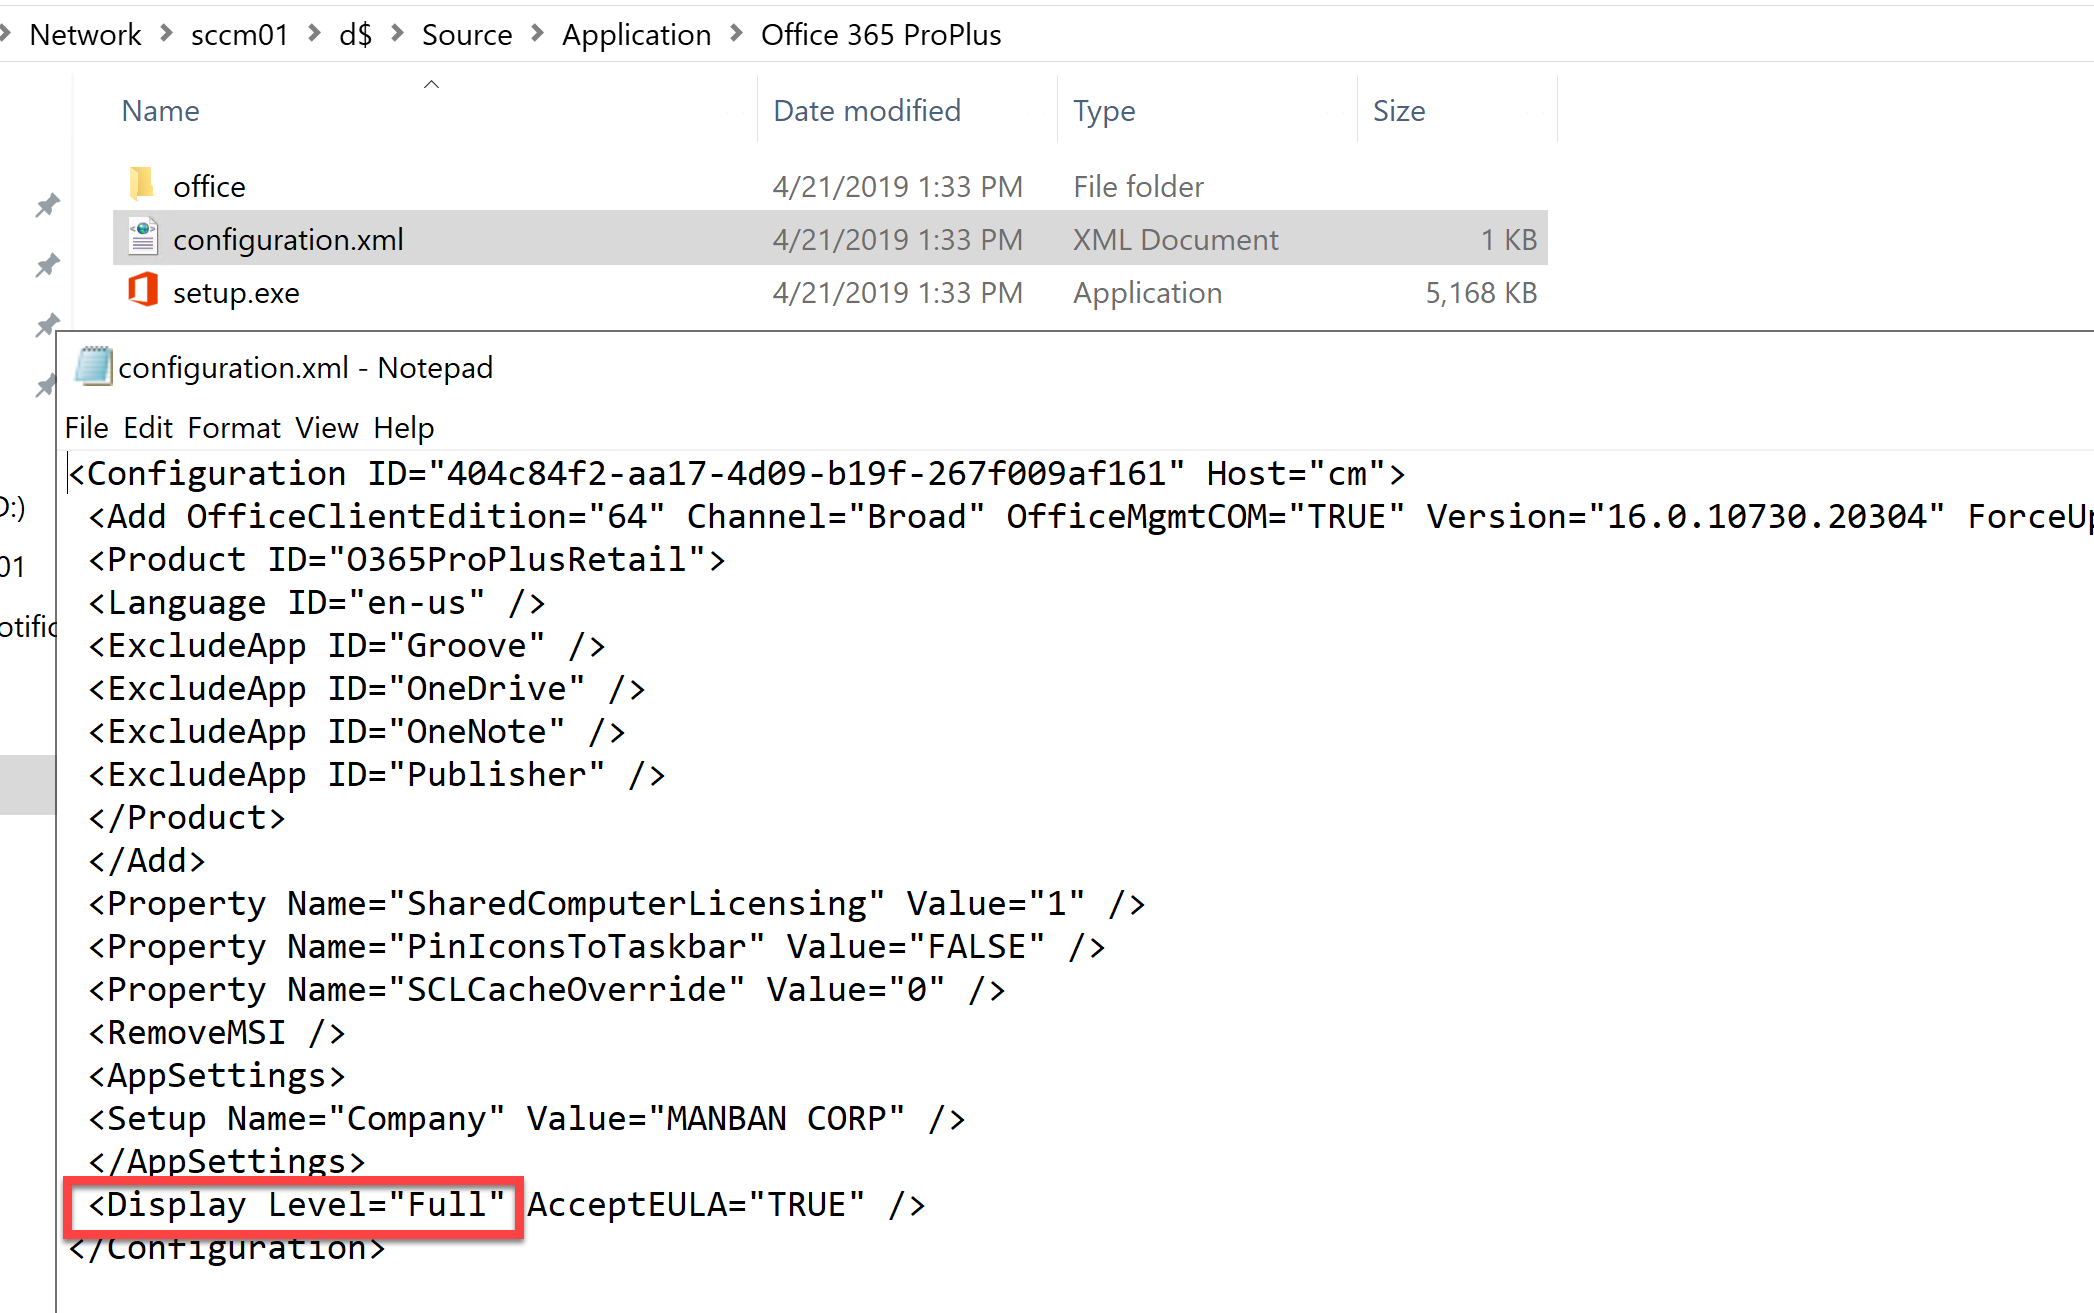Select the configuration.xml file row
The image size is (2094, 1313).
(288, 238)
